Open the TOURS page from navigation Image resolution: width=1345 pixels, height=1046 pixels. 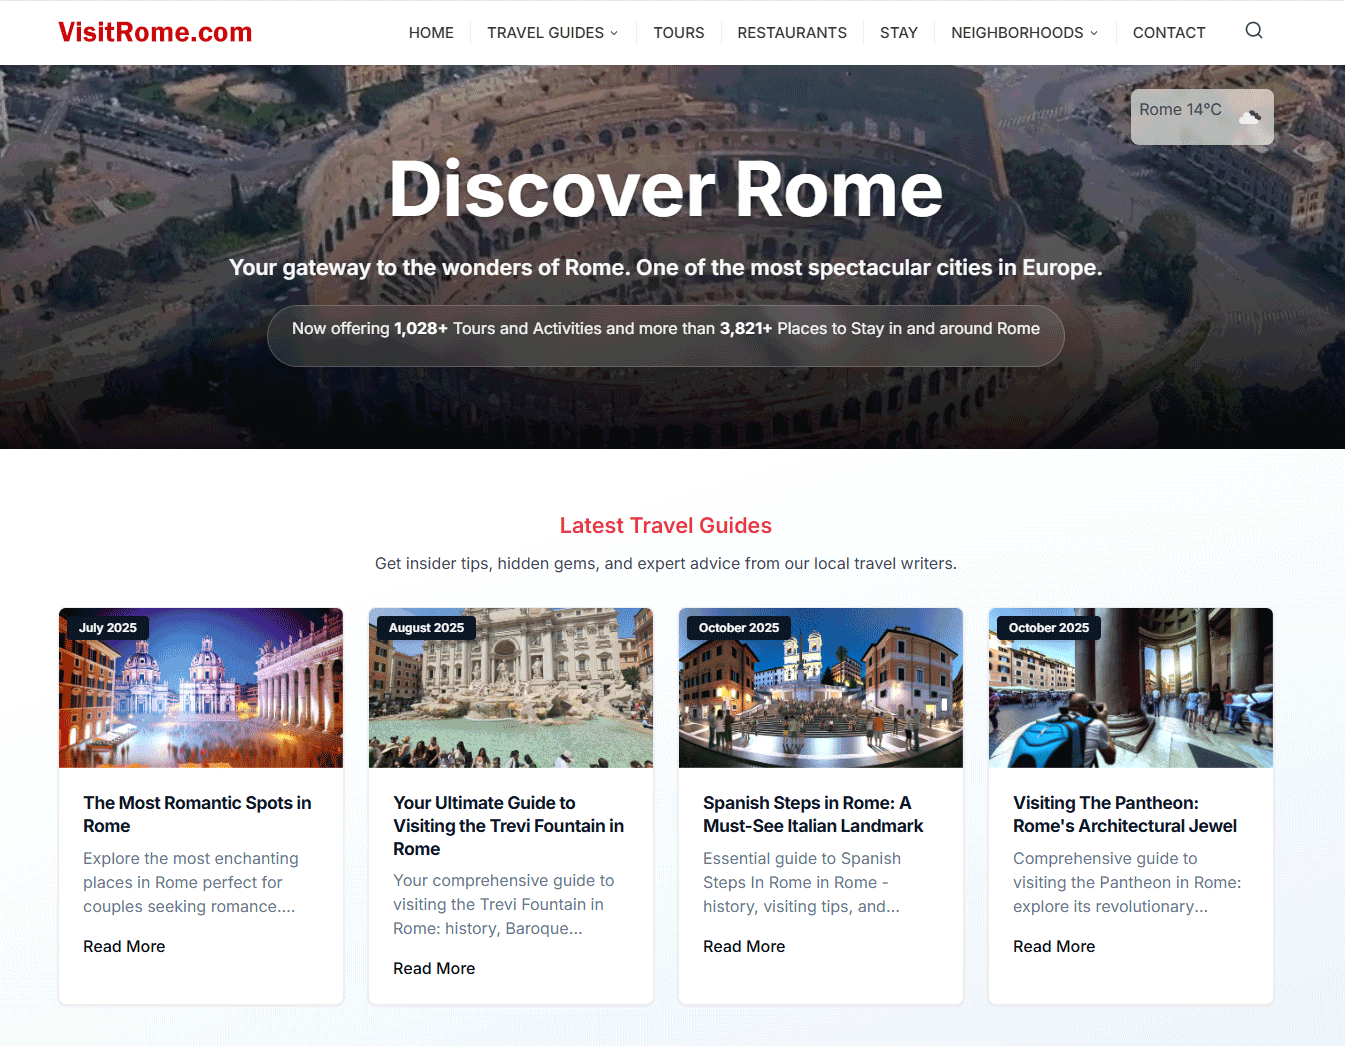(x=679, y=32)
